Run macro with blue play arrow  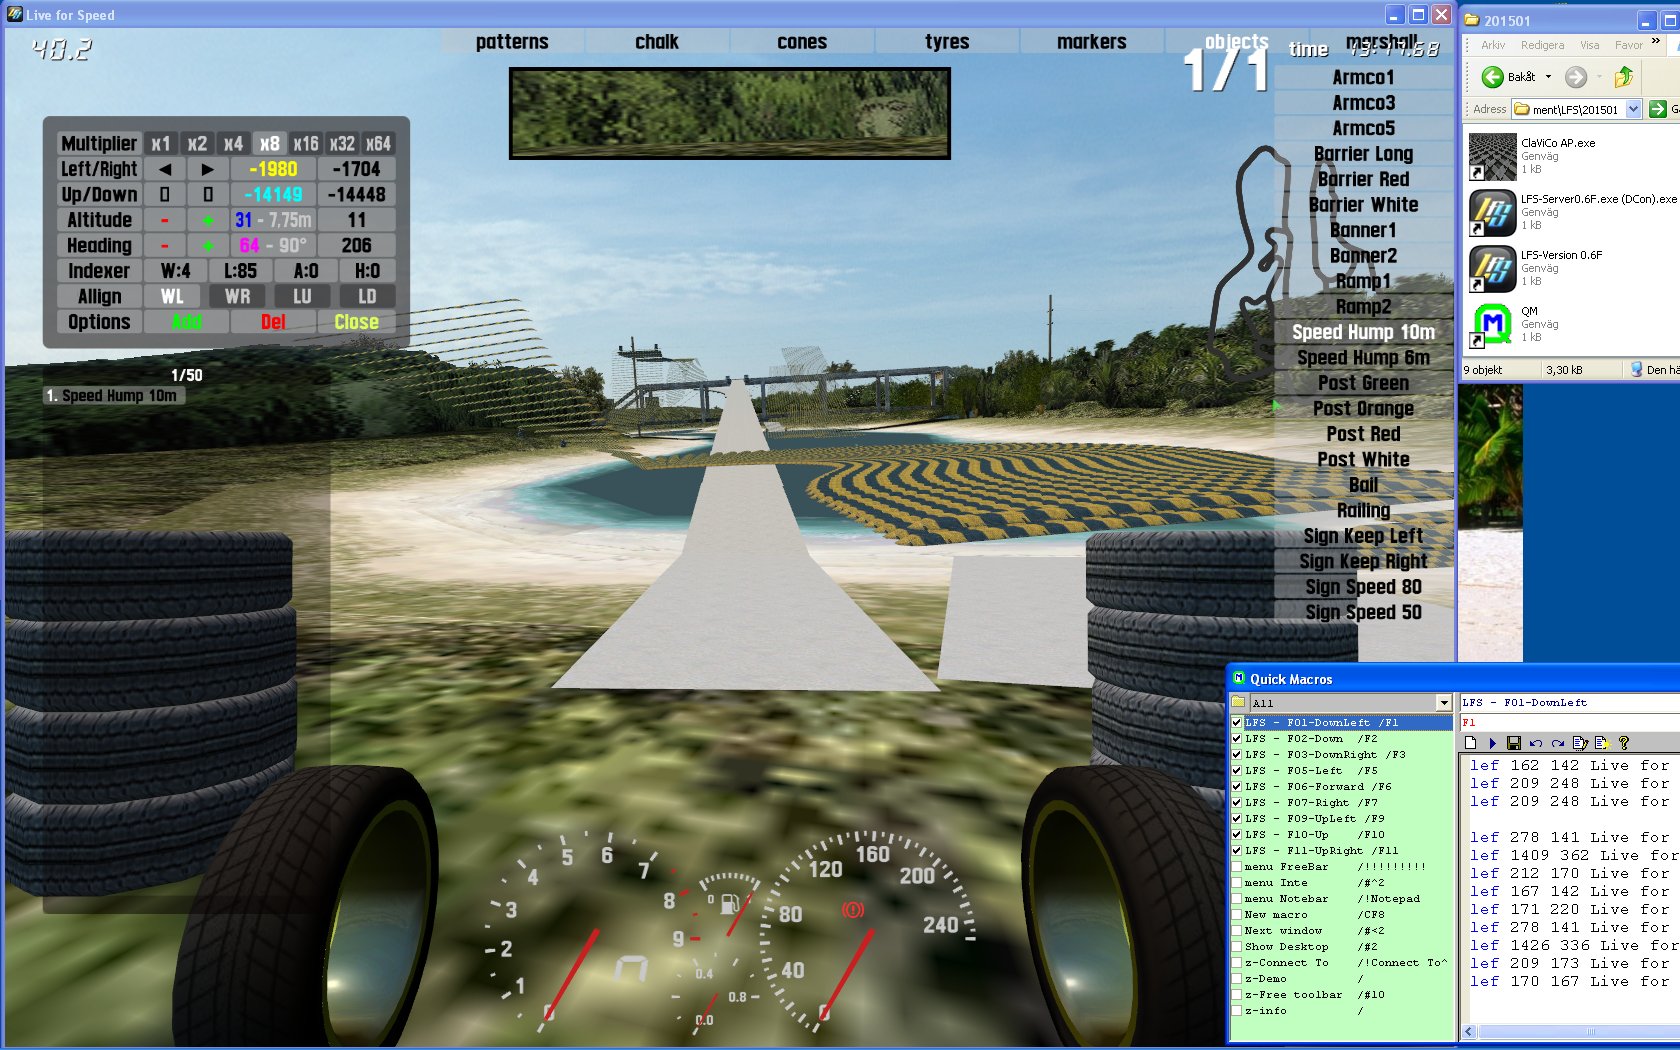pyautogui.click(x=1492, y=743)
